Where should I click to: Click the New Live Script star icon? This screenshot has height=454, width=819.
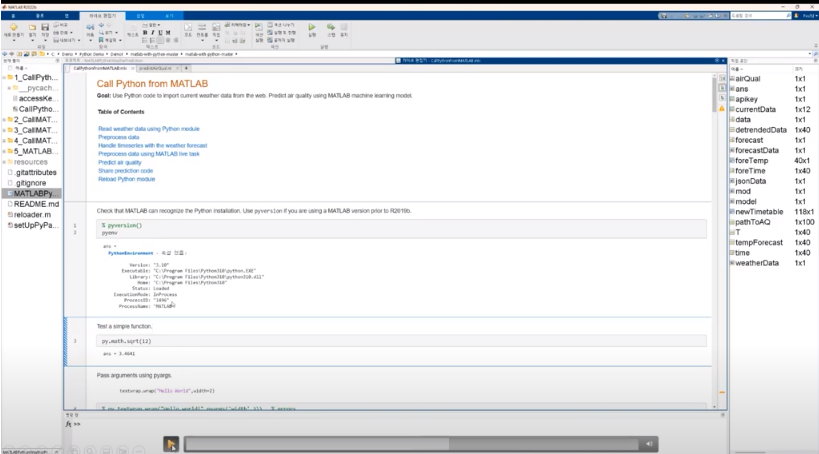tap(14, 27)
